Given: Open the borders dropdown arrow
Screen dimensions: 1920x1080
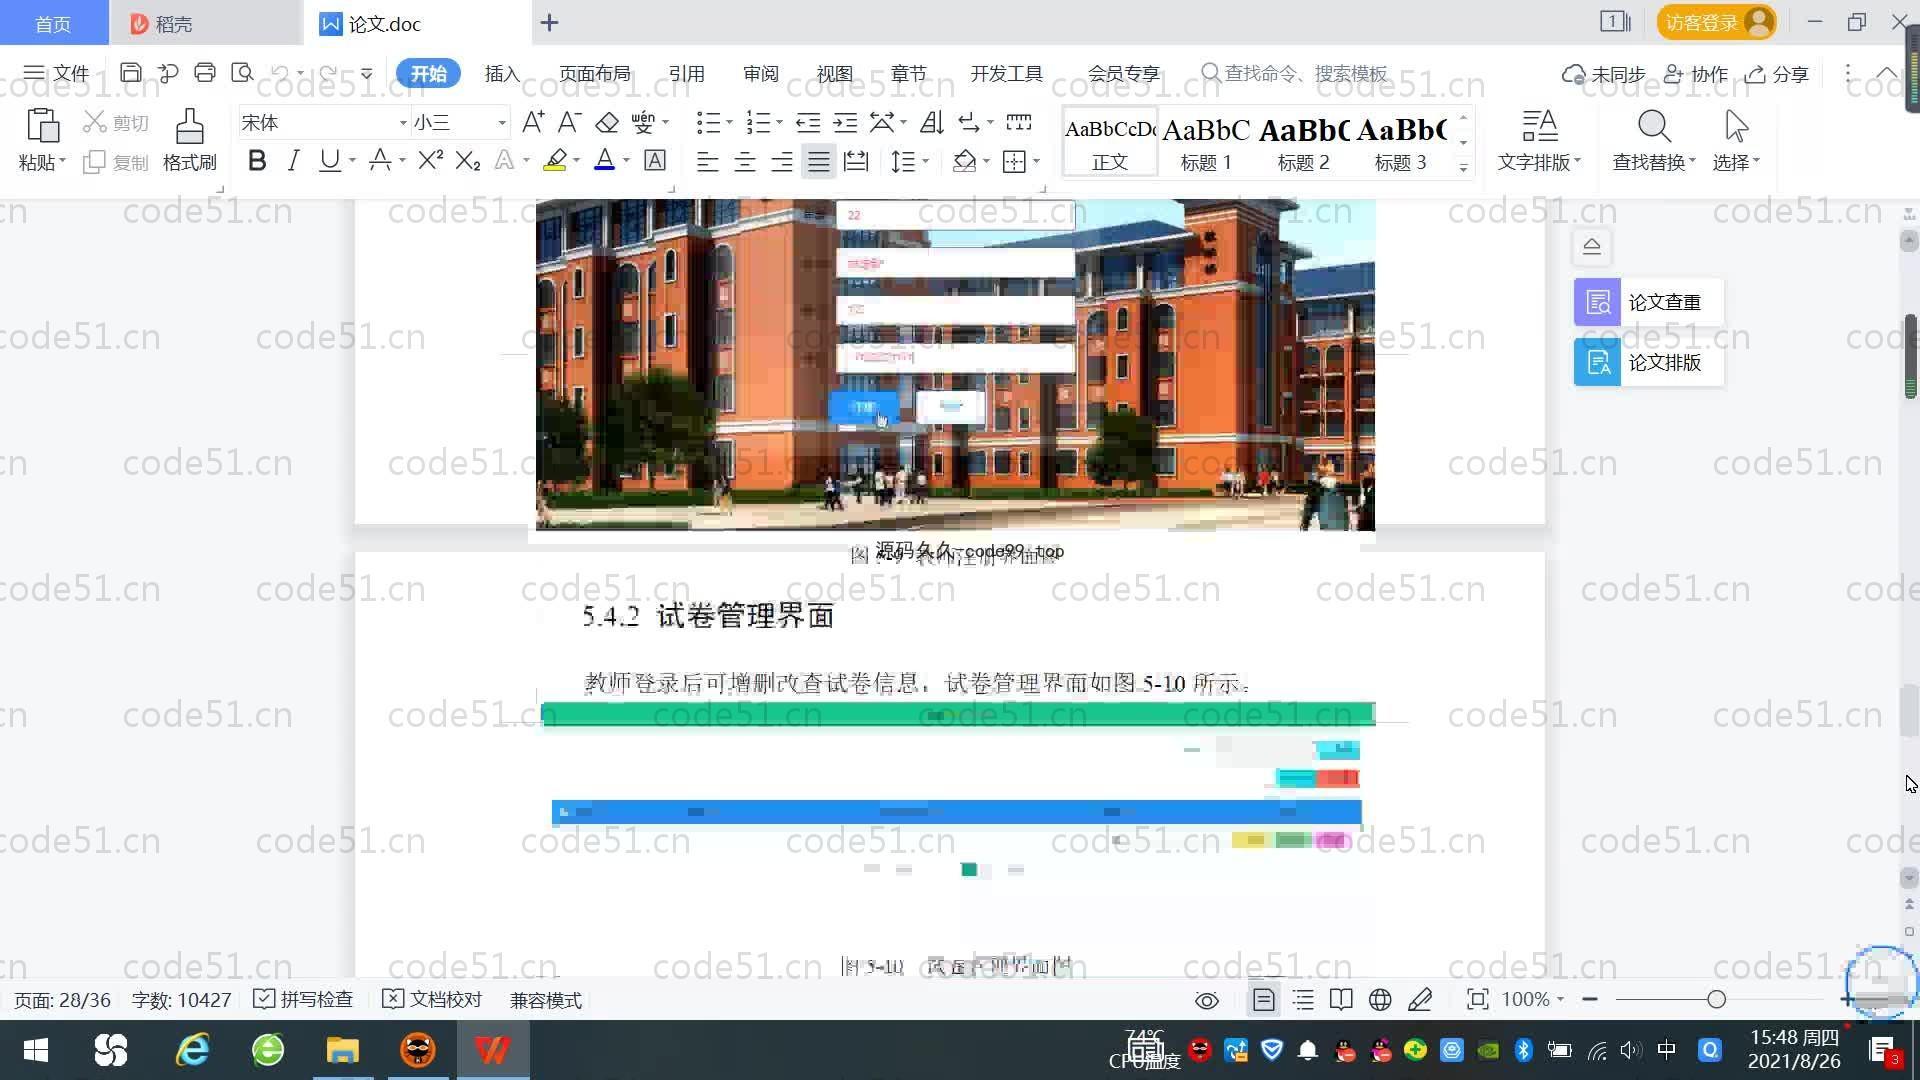Looking at the screenshot, I should click(1037, 161).
